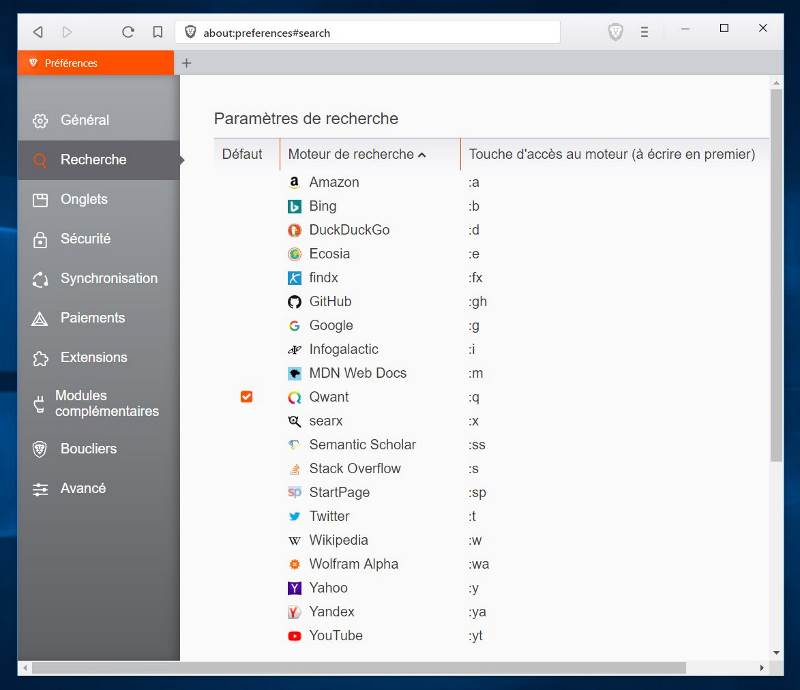This screenshot has width=800, height=690.
Task: Click the StartPage sp icon
Action: click(294, 492)
